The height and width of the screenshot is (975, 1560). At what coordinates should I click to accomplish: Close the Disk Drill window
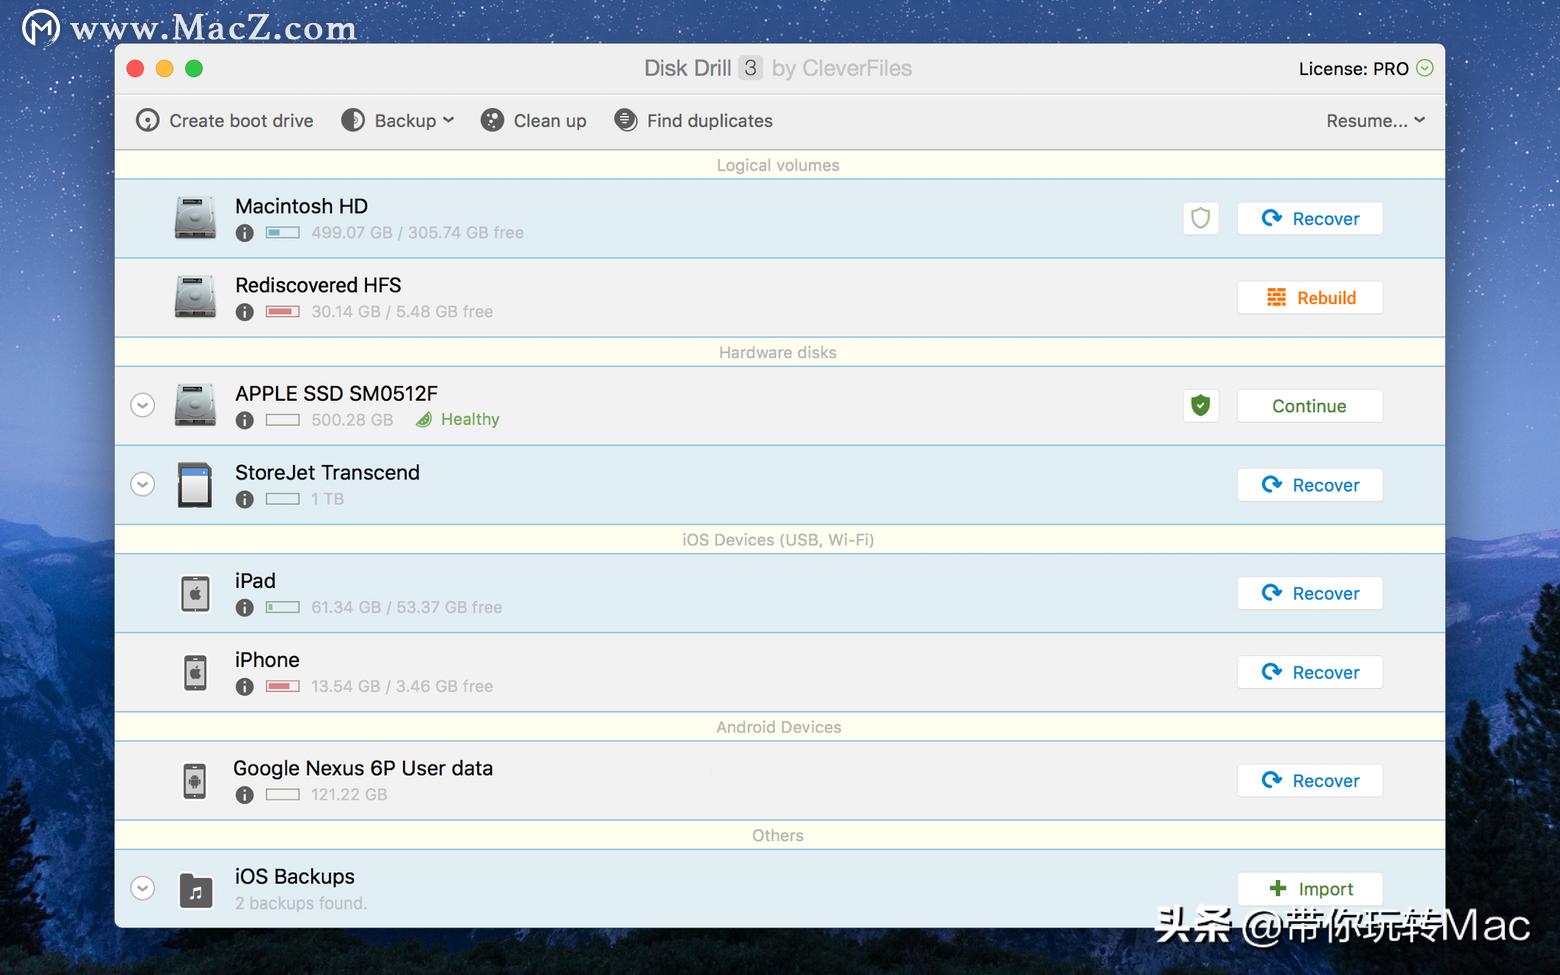coord(136,68)
